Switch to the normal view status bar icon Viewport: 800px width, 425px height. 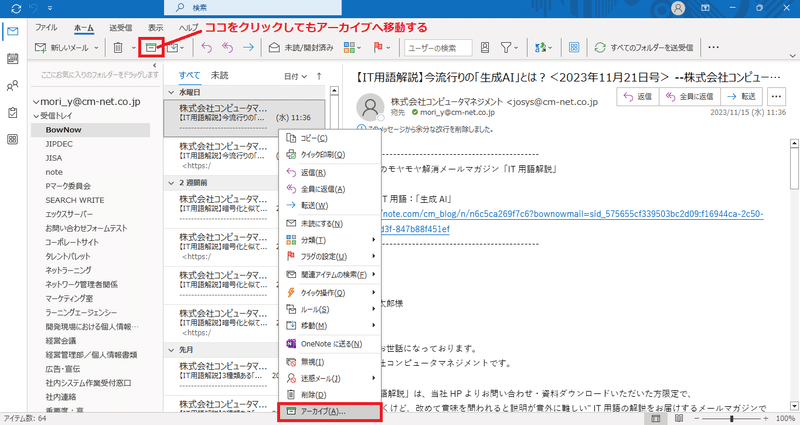click(x=656, y=418)
